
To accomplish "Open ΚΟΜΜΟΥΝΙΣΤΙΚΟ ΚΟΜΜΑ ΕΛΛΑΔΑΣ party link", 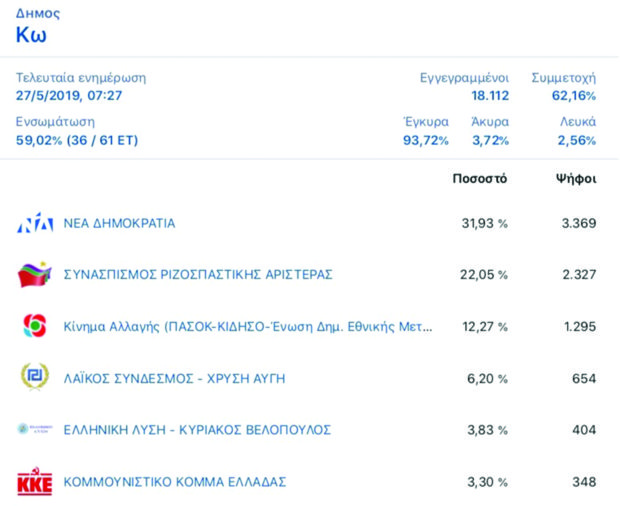I will click(x=174, y=482).
